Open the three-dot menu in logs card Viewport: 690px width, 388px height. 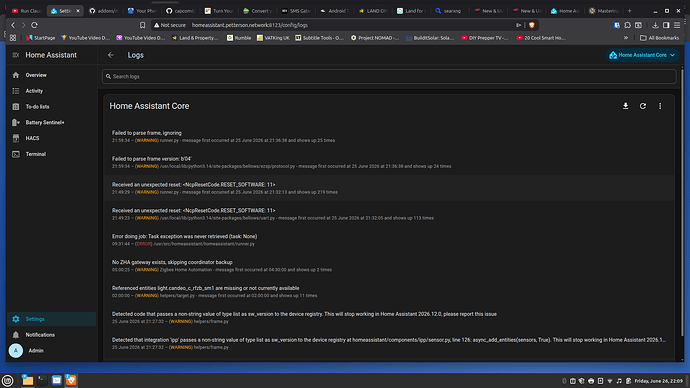pyautogui.click(x=660, y=106)
